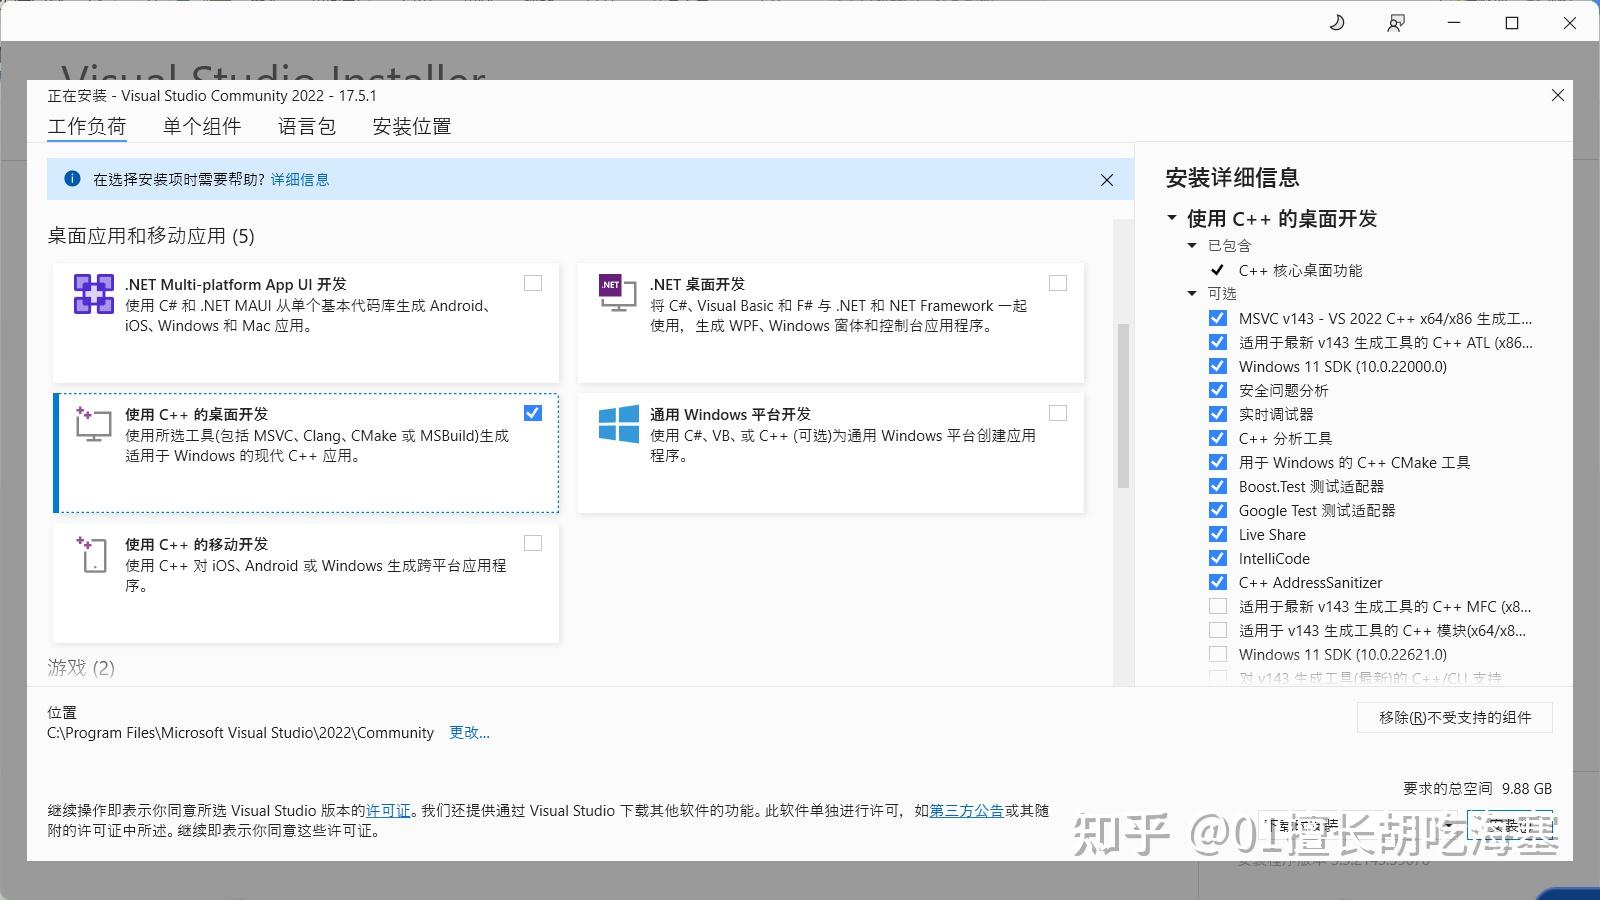Click the blue info icon in help banner

pyautogui.click(x=72, y=179)
